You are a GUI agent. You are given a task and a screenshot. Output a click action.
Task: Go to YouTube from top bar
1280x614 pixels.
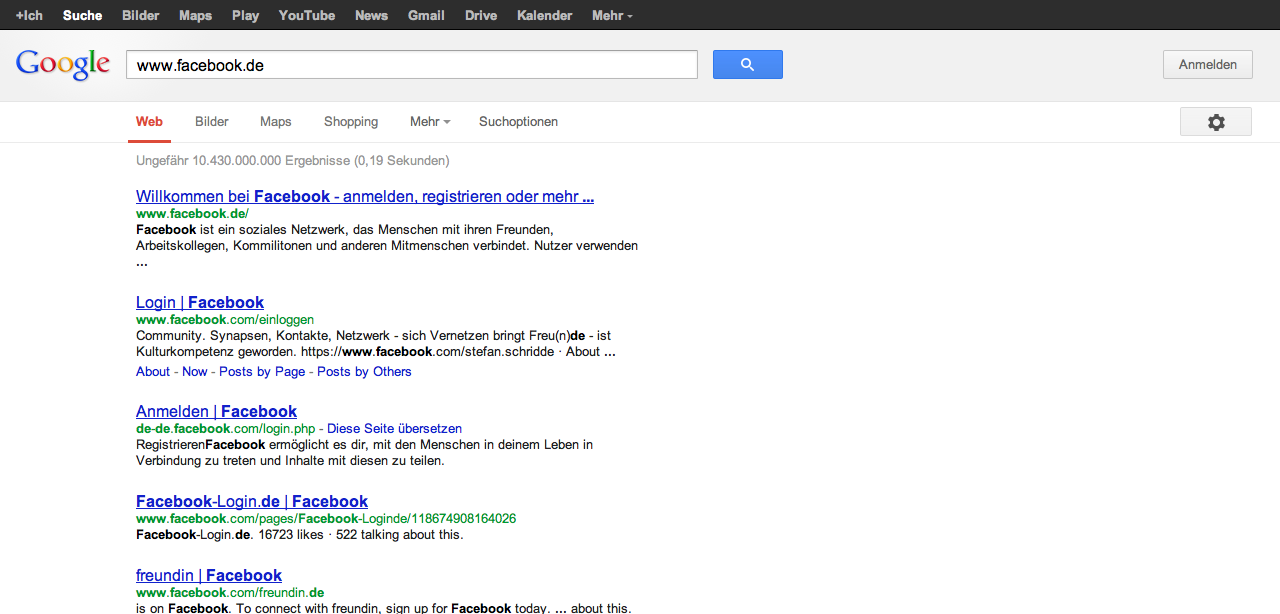tap(307, 15)
